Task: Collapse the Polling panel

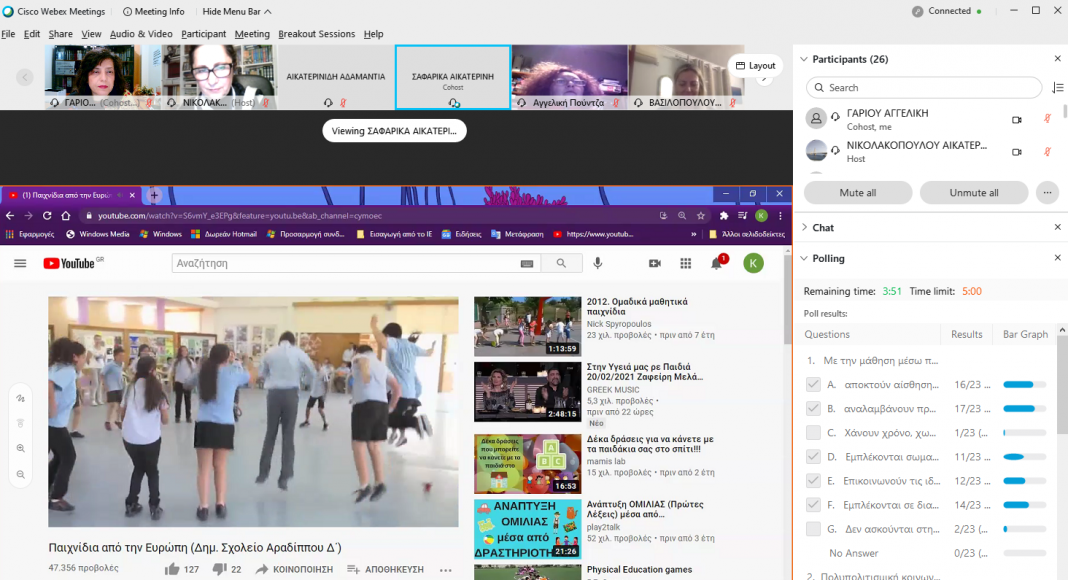Action: click(x=802, y=258)
